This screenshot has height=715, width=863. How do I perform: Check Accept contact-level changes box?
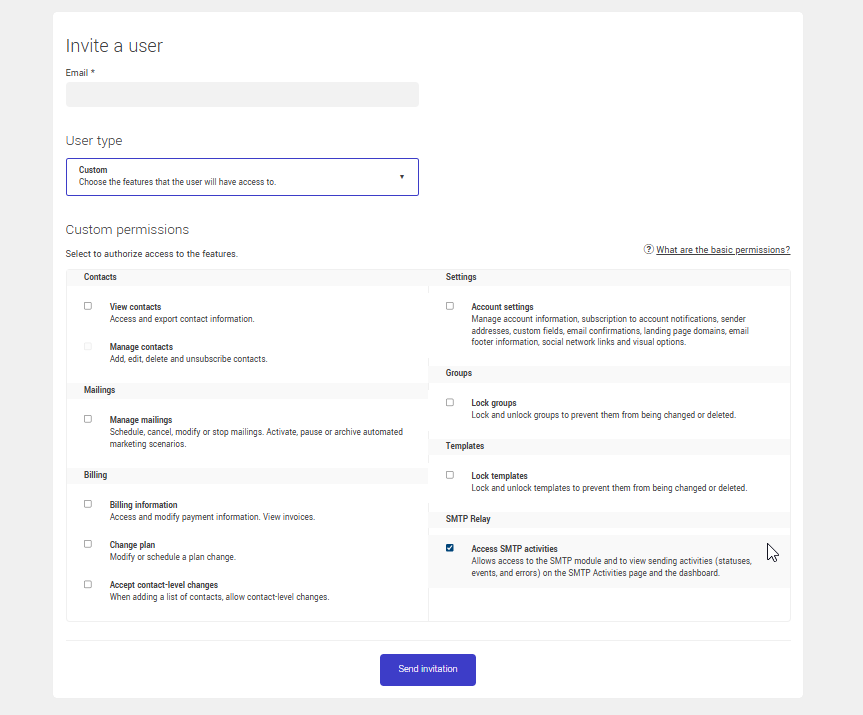(88, 584)
